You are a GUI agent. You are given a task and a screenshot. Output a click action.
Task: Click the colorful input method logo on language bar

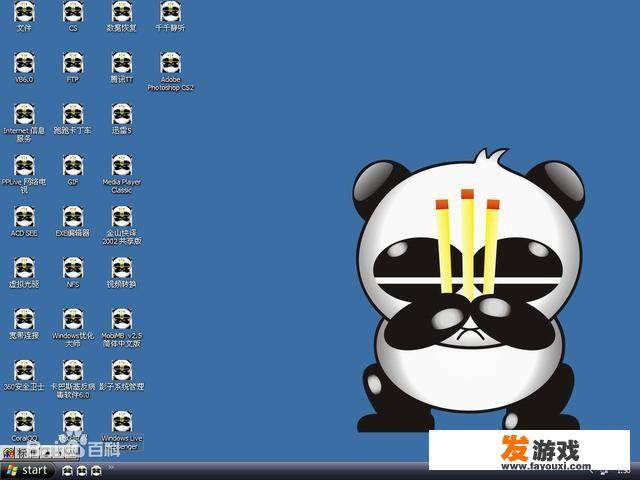[9, 453]
